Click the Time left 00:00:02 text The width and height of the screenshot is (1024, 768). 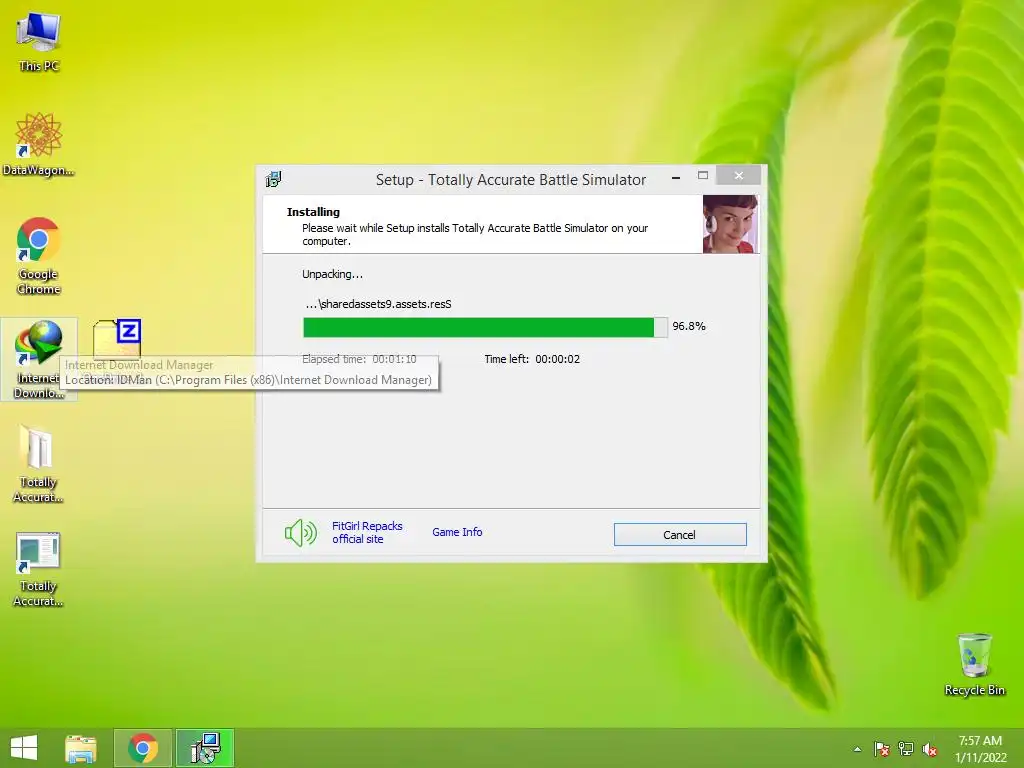pos(532,359)
